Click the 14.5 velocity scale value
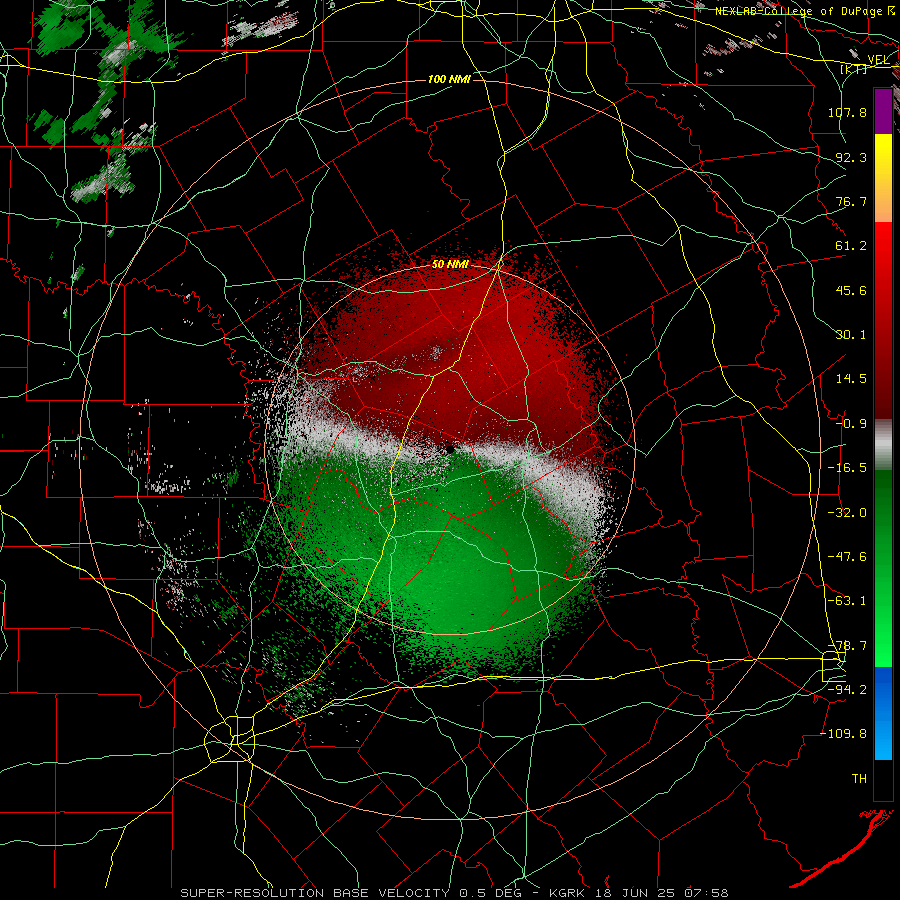The height and width of the screenshot is (900, 900). point(851,379)
